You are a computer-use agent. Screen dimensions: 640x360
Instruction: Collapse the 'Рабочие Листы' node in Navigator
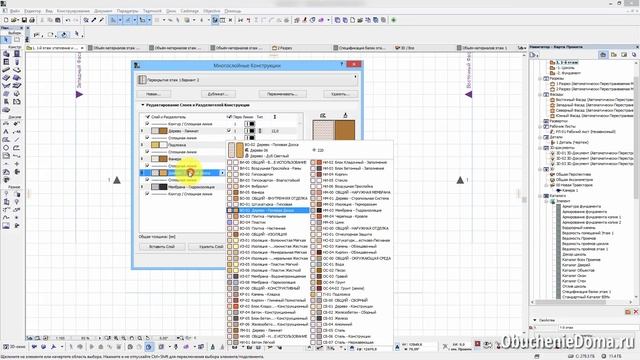(x=540, y=127)
